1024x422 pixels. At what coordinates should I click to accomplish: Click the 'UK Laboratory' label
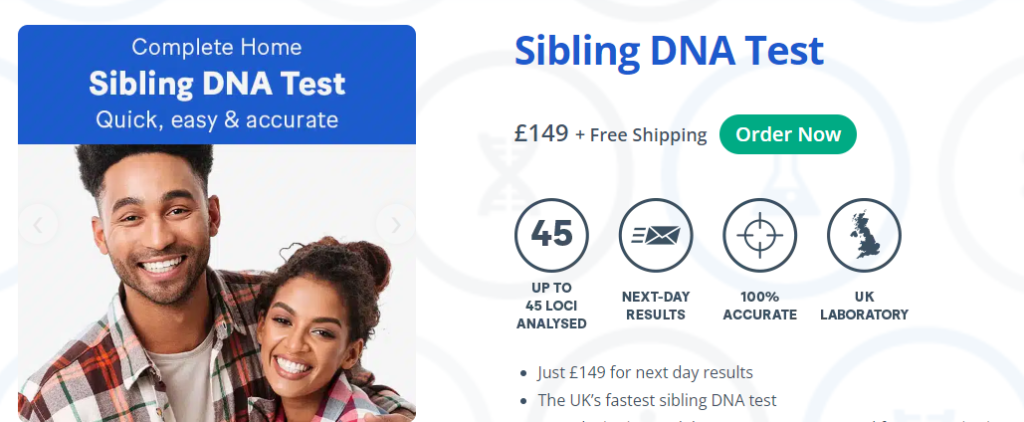[864, 305]
